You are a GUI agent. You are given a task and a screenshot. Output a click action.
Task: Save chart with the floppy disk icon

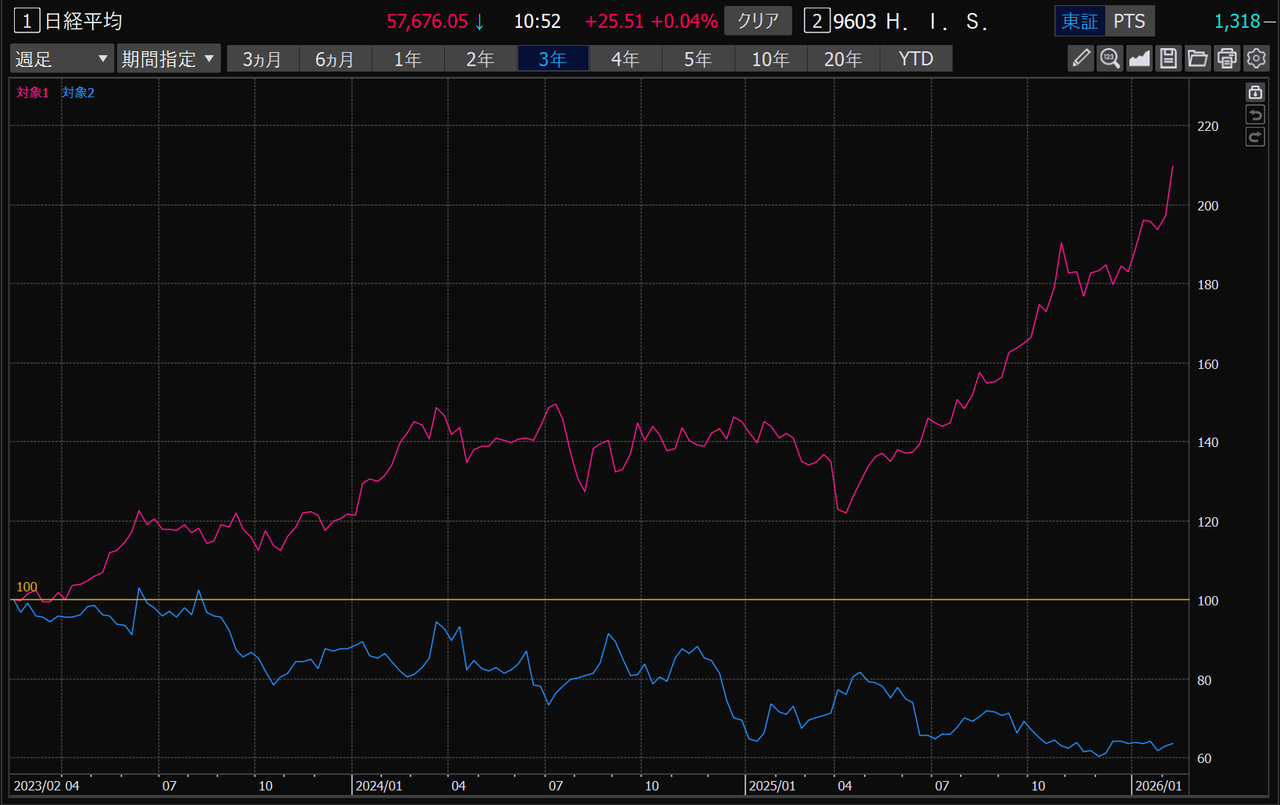(x=1169, y=59)
